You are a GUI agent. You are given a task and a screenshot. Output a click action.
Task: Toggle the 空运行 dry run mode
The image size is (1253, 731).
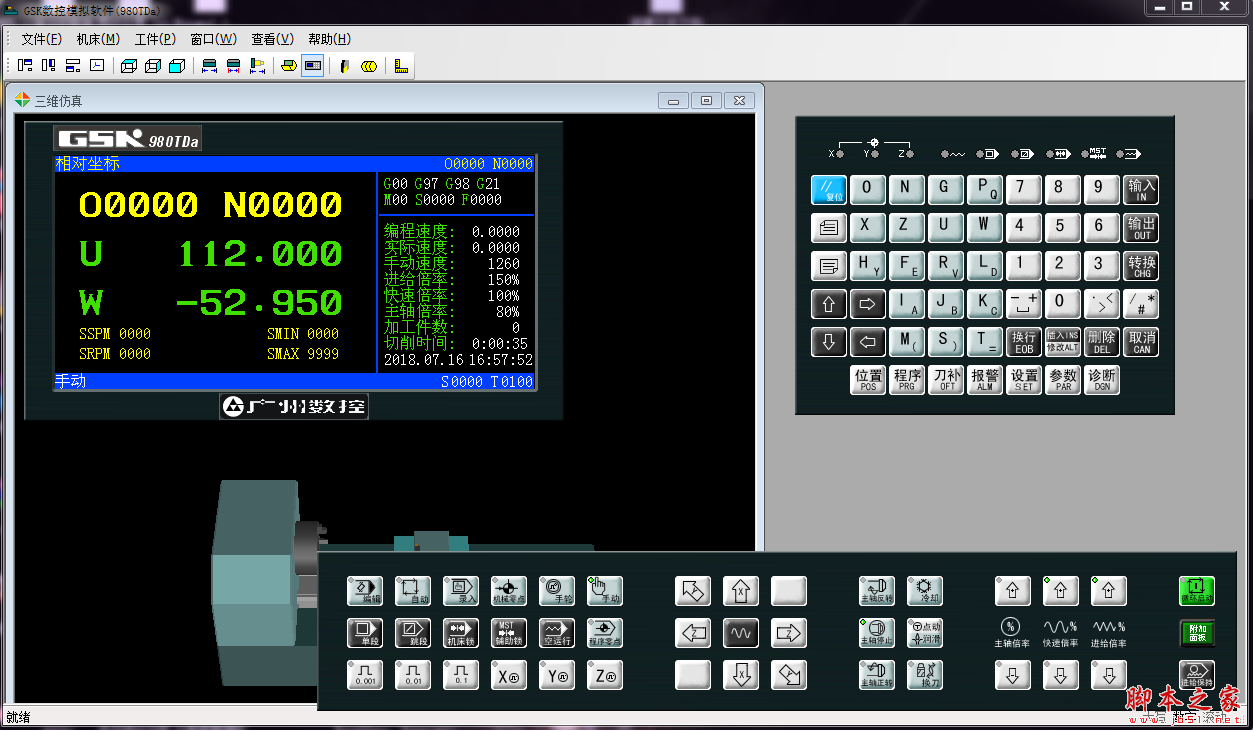(557, 633)
